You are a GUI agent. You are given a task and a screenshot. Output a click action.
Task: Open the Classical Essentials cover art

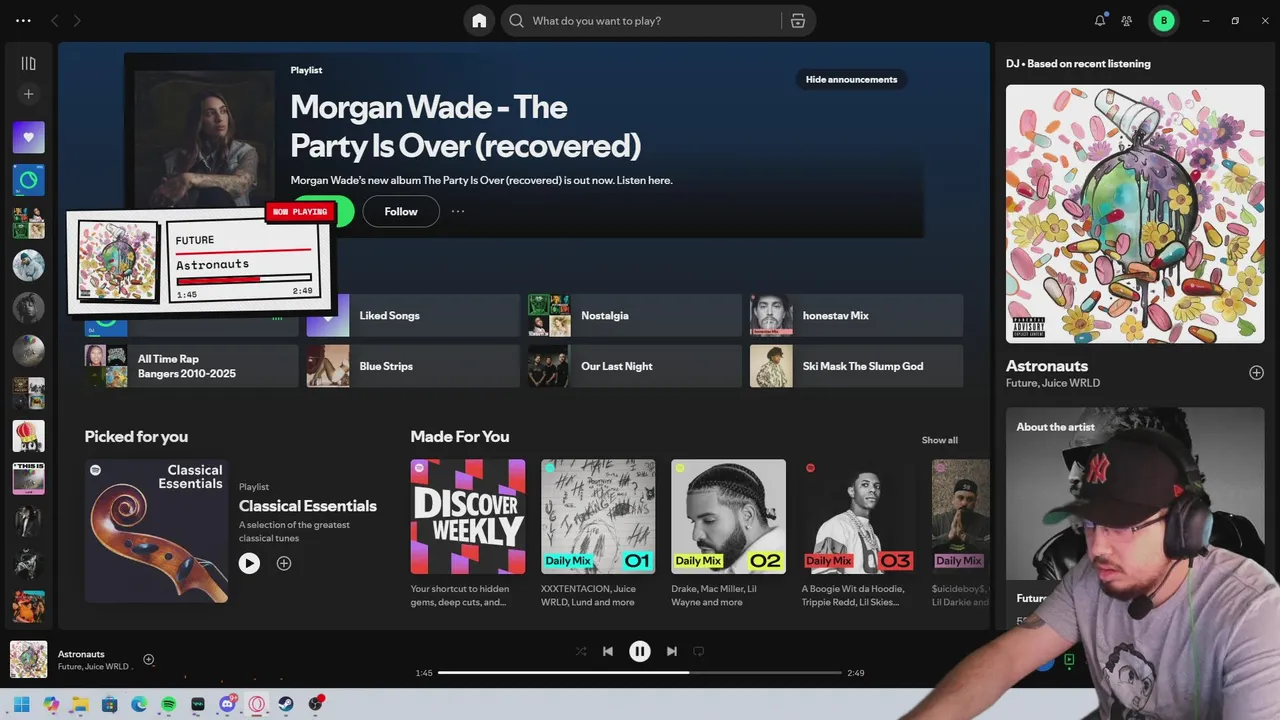[156, 531]
